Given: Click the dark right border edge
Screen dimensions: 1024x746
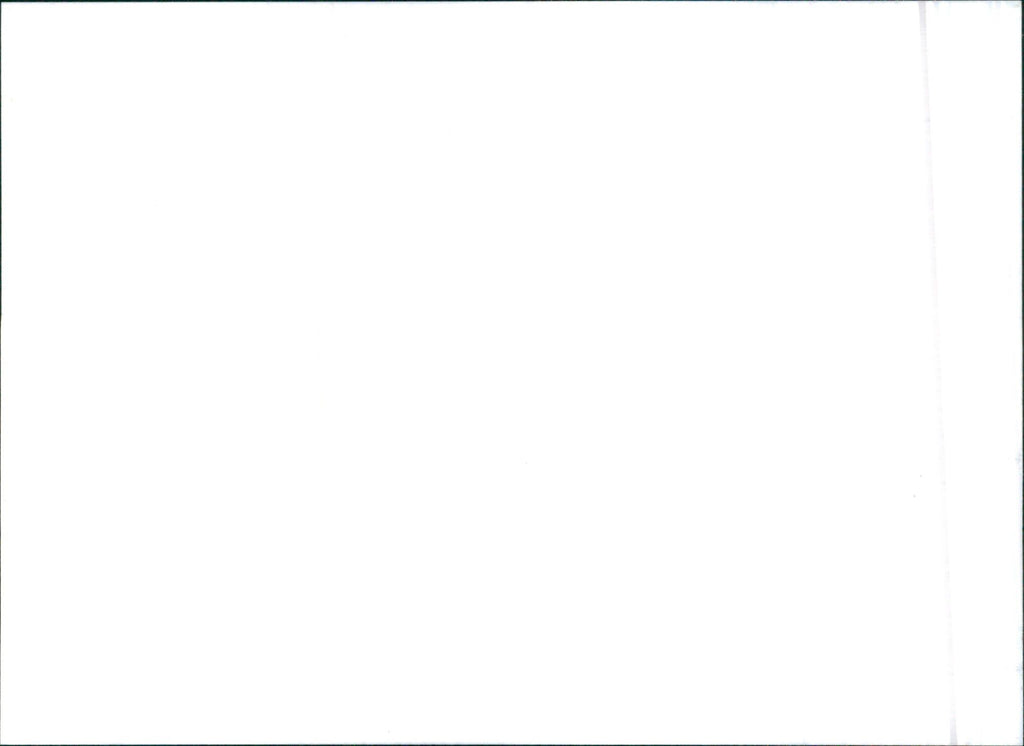Looking at the screenshot, I should pos(1022,372).
